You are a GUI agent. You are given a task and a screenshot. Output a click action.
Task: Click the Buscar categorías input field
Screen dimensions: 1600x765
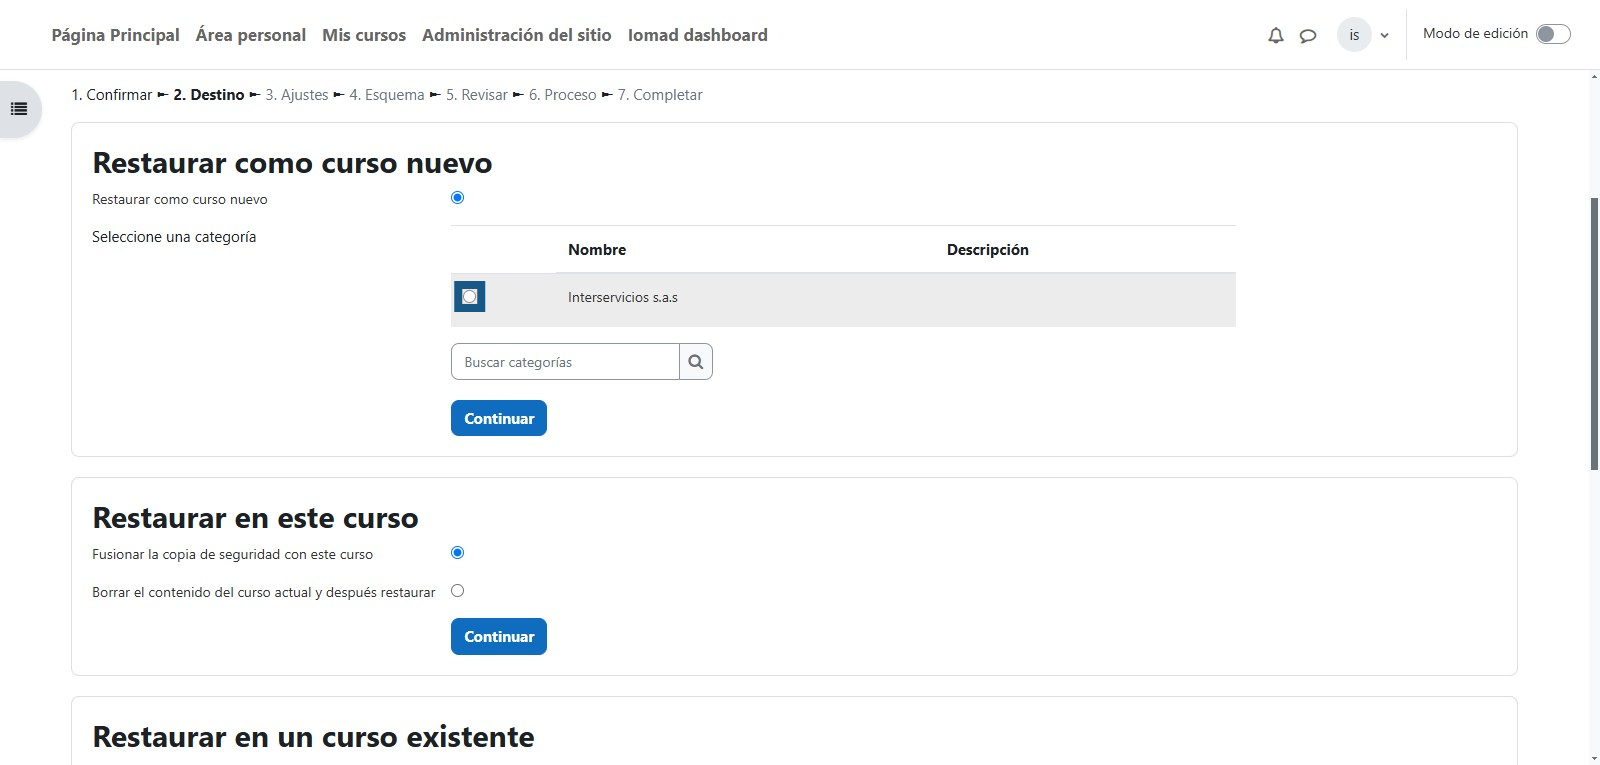click(565, 362)
